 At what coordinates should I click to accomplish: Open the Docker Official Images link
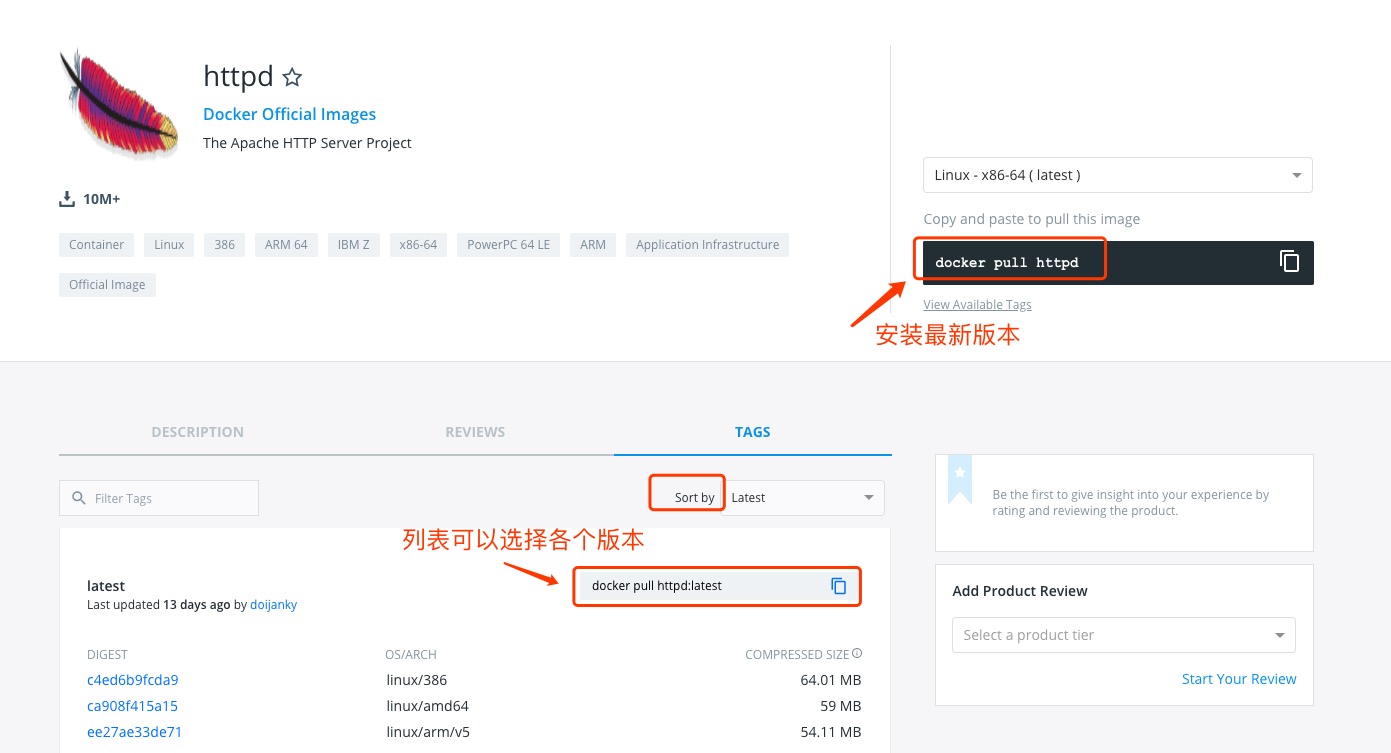(x=289, y=113)
